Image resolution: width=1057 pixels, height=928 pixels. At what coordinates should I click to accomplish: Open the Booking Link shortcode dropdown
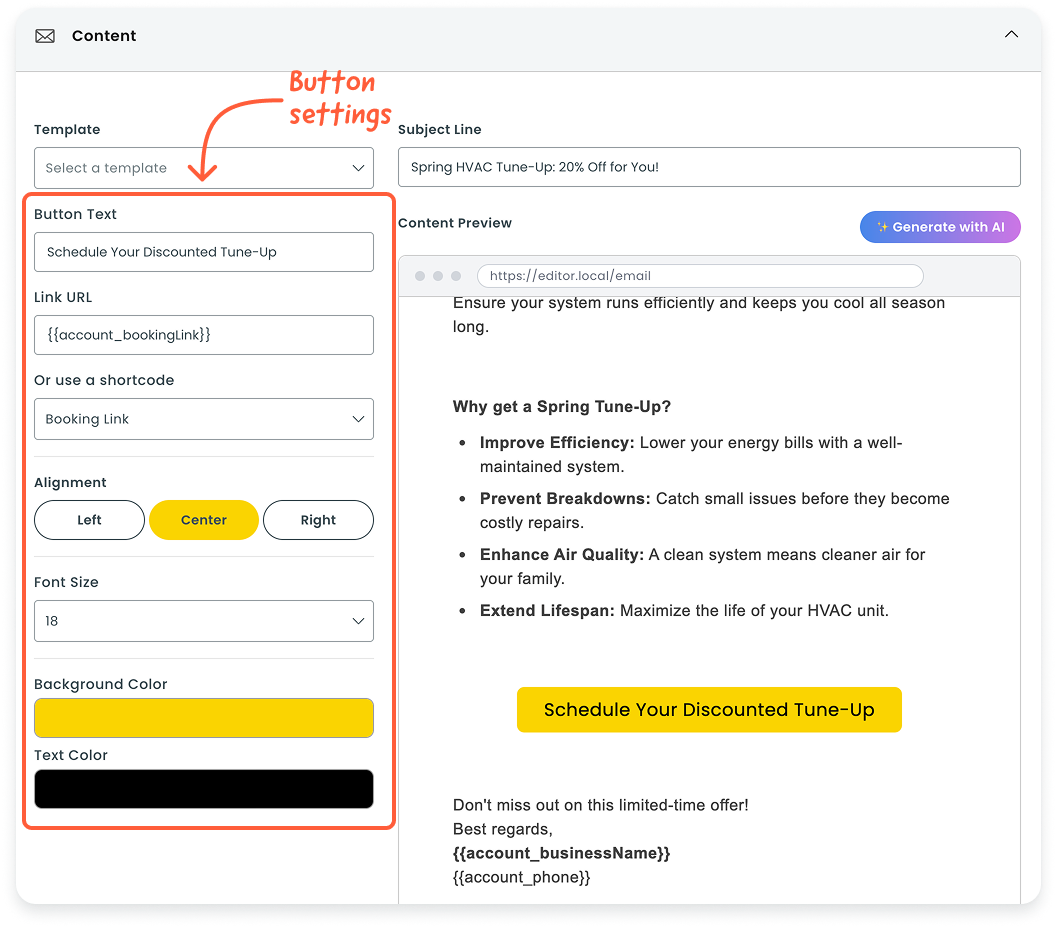pos(204,419)
